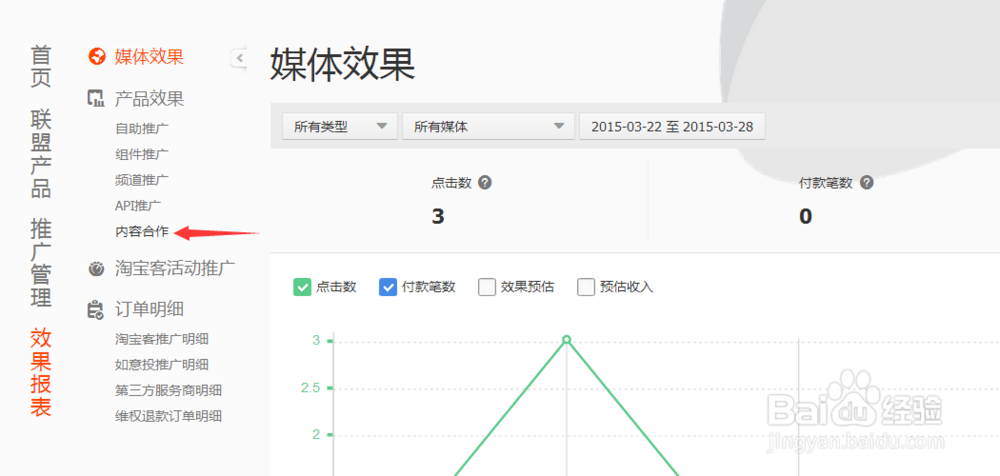Open 淘宝客推广明细 link
The width and height of the screenshot is (1000, 476).
click(161, 339)
